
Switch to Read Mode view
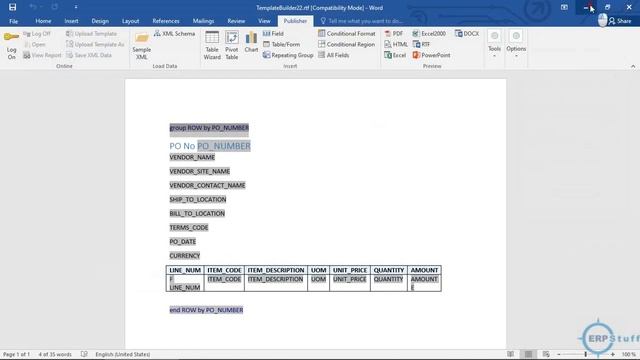click(x=511, y=354)
